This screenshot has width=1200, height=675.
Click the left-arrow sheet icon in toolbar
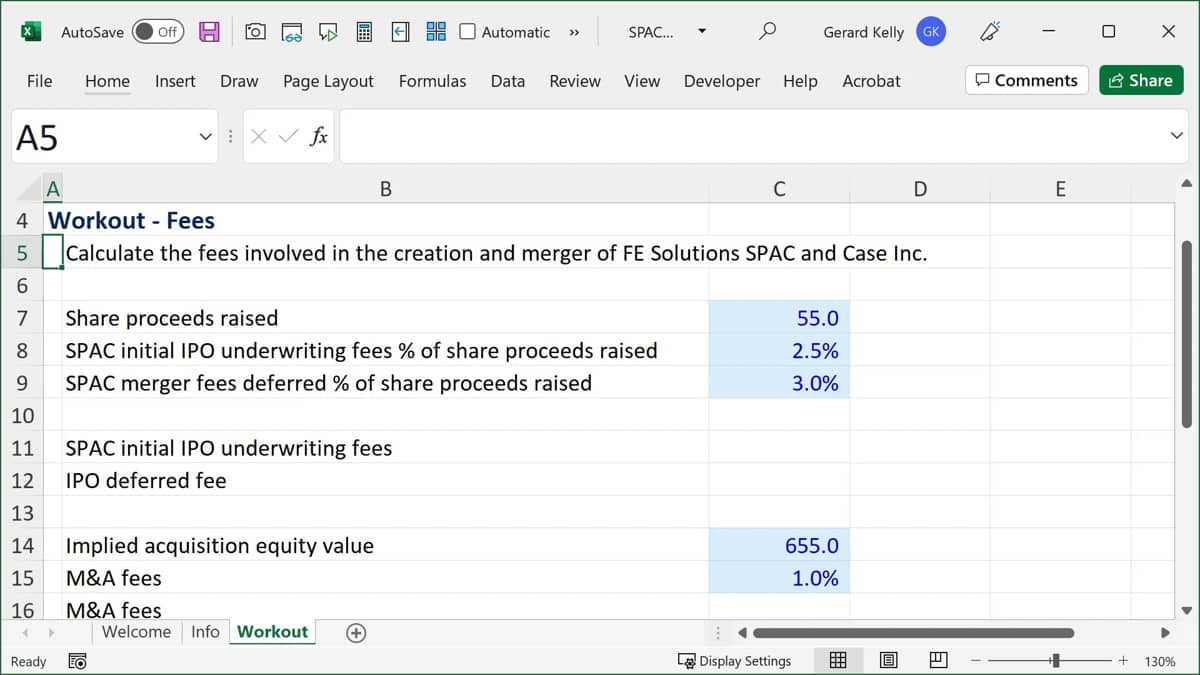click(400, 32)
